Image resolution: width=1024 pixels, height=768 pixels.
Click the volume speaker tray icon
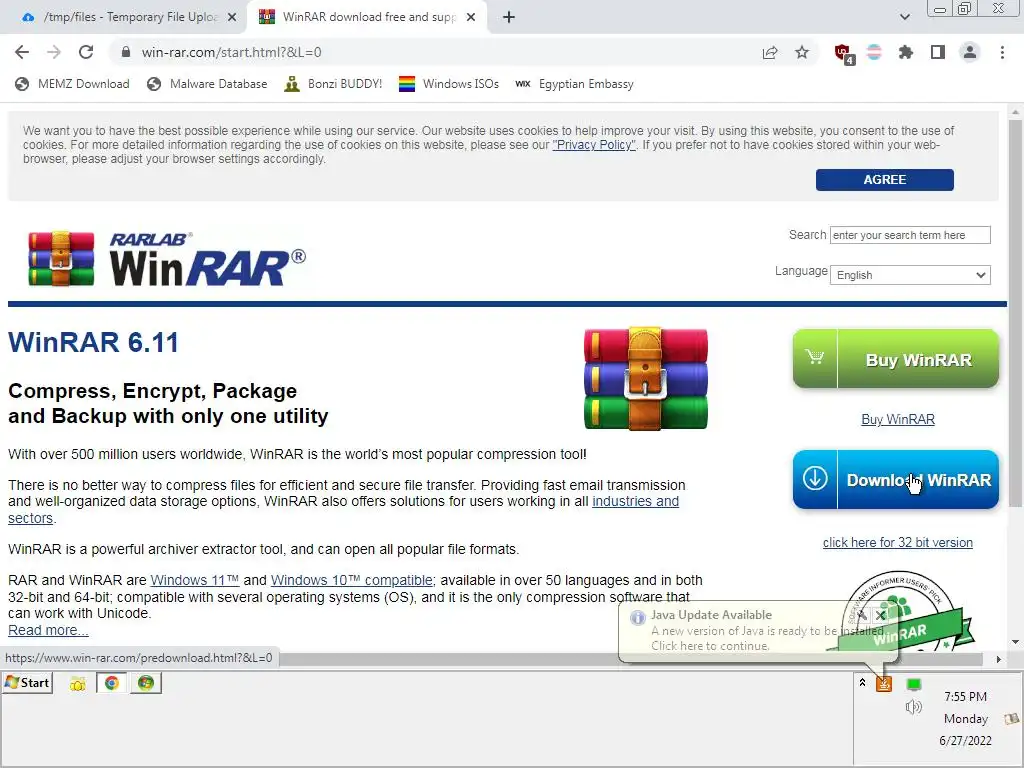click(x=914, y=707)
